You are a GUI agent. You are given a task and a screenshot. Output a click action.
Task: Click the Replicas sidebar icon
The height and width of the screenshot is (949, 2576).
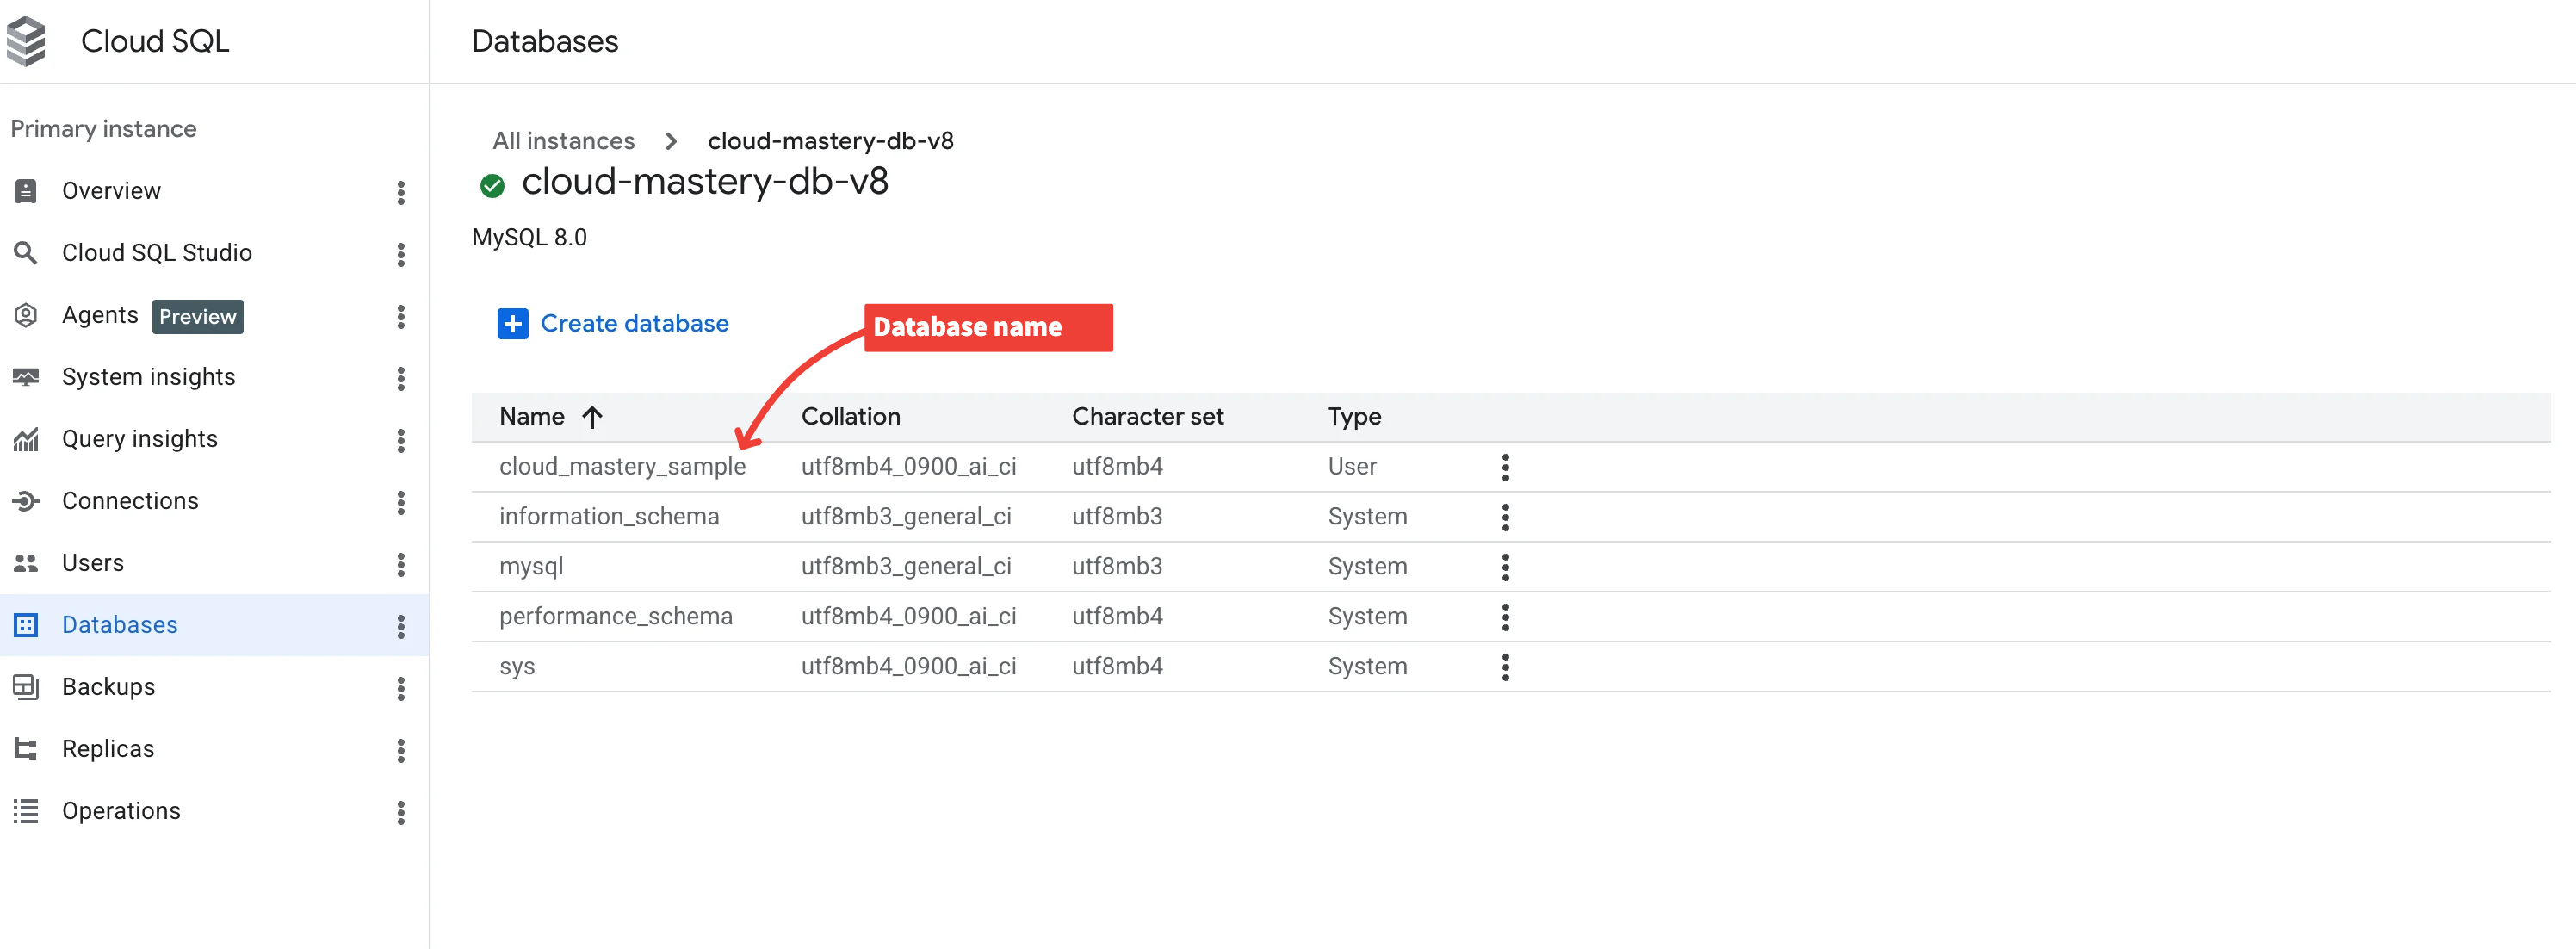26,749
